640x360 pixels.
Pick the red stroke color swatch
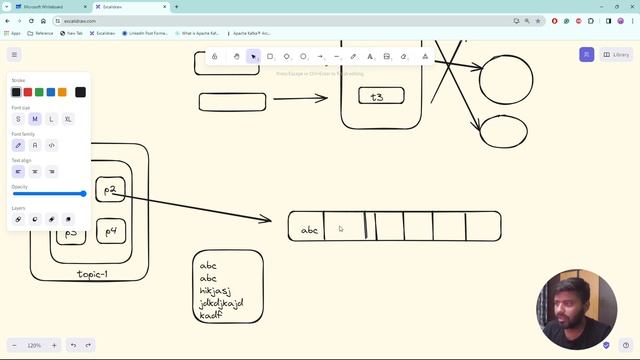tap(28, 92)
